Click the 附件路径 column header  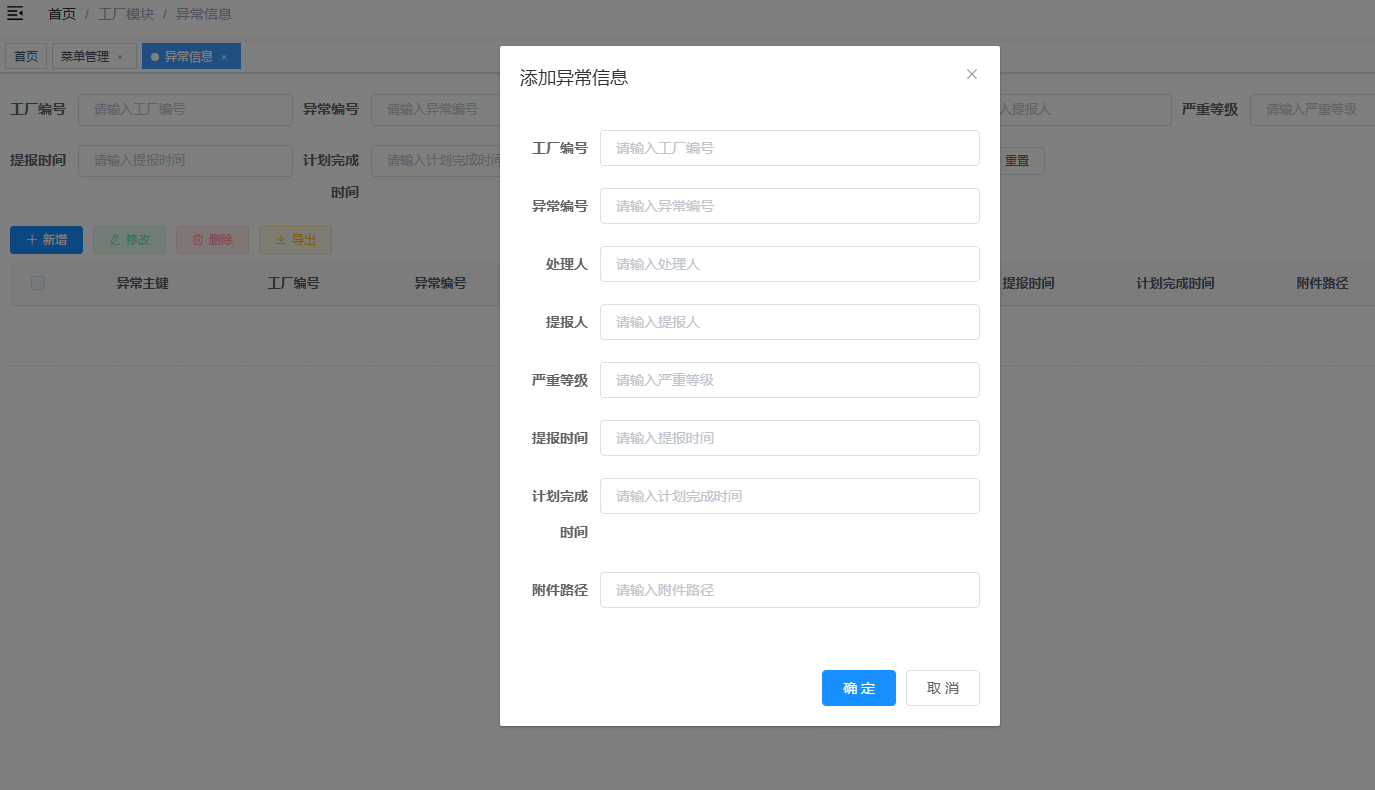(1322, 284)
